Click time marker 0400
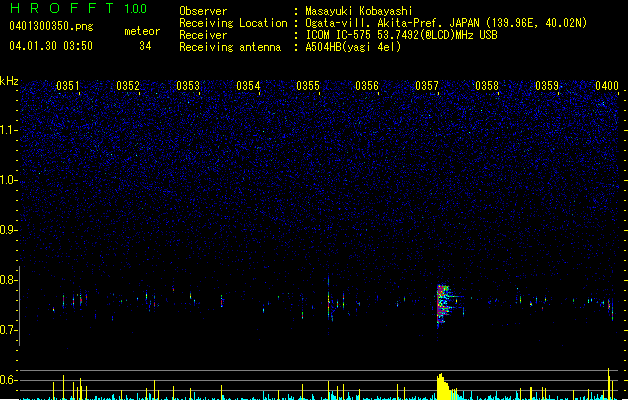629x400 pixels. pyautogui.click(x=607, y=86)
